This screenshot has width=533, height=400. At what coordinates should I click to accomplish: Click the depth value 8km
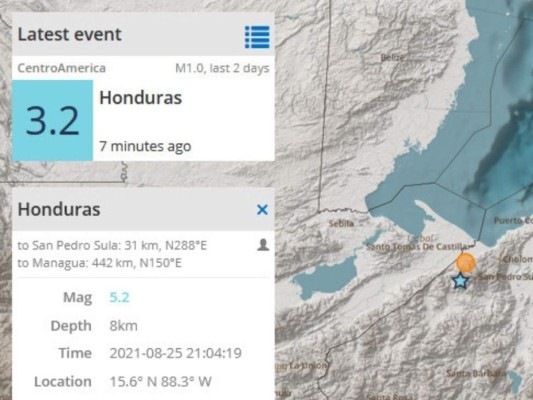123,326
